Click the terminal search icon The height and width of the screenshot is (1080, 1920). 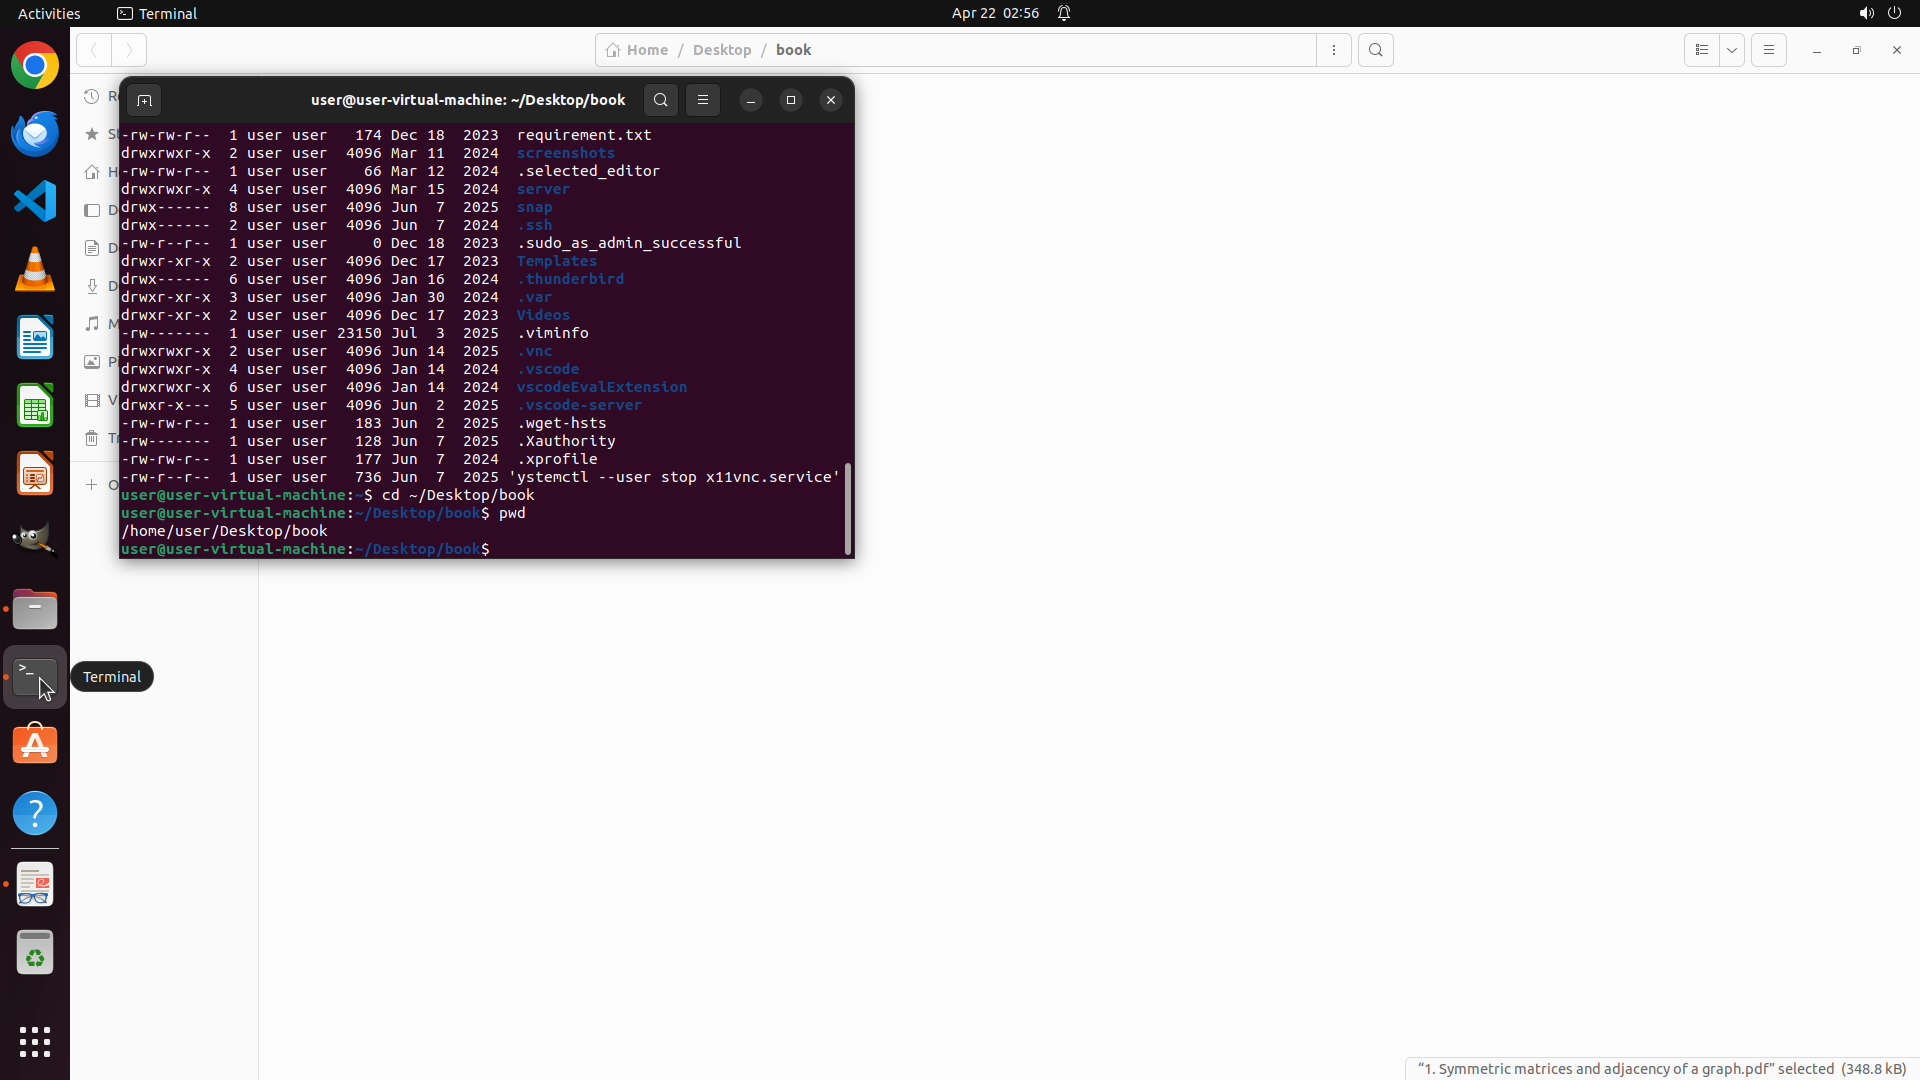(660, 100)
